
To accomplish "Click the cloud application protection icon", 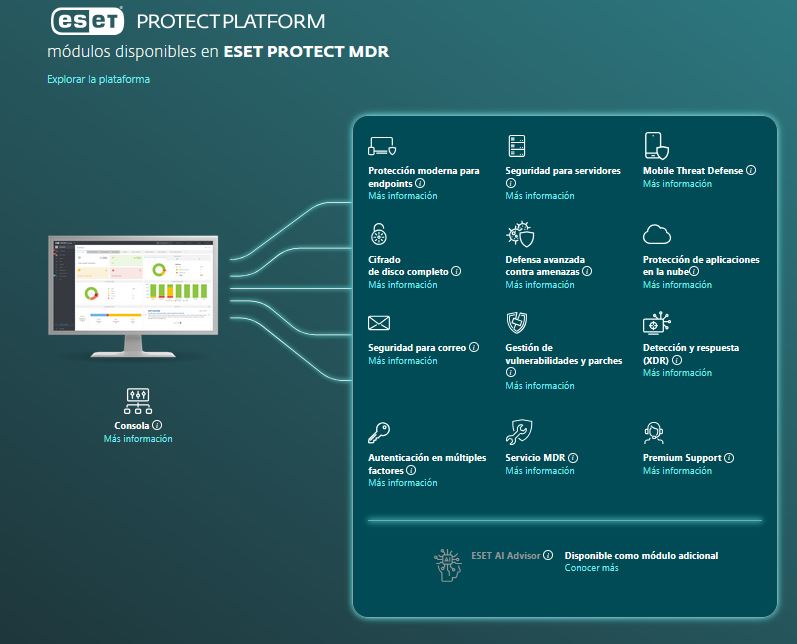I will (x=656, y=234).
